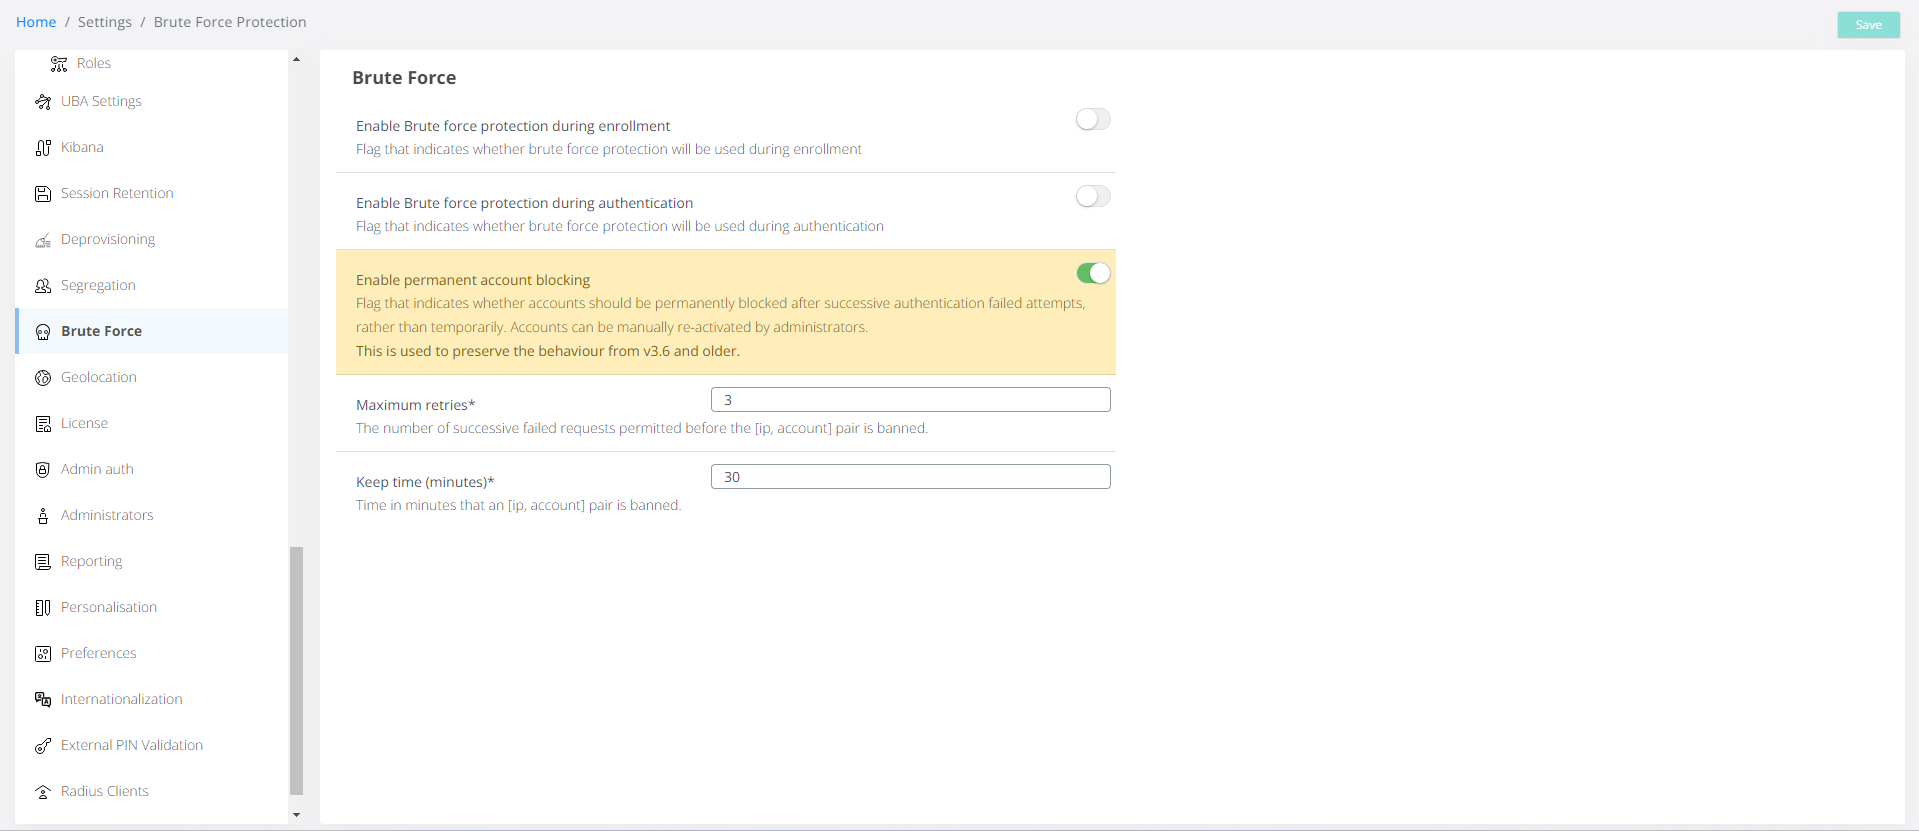
Task: Click sidebar scroll down arrow
Action: (296, 815)
